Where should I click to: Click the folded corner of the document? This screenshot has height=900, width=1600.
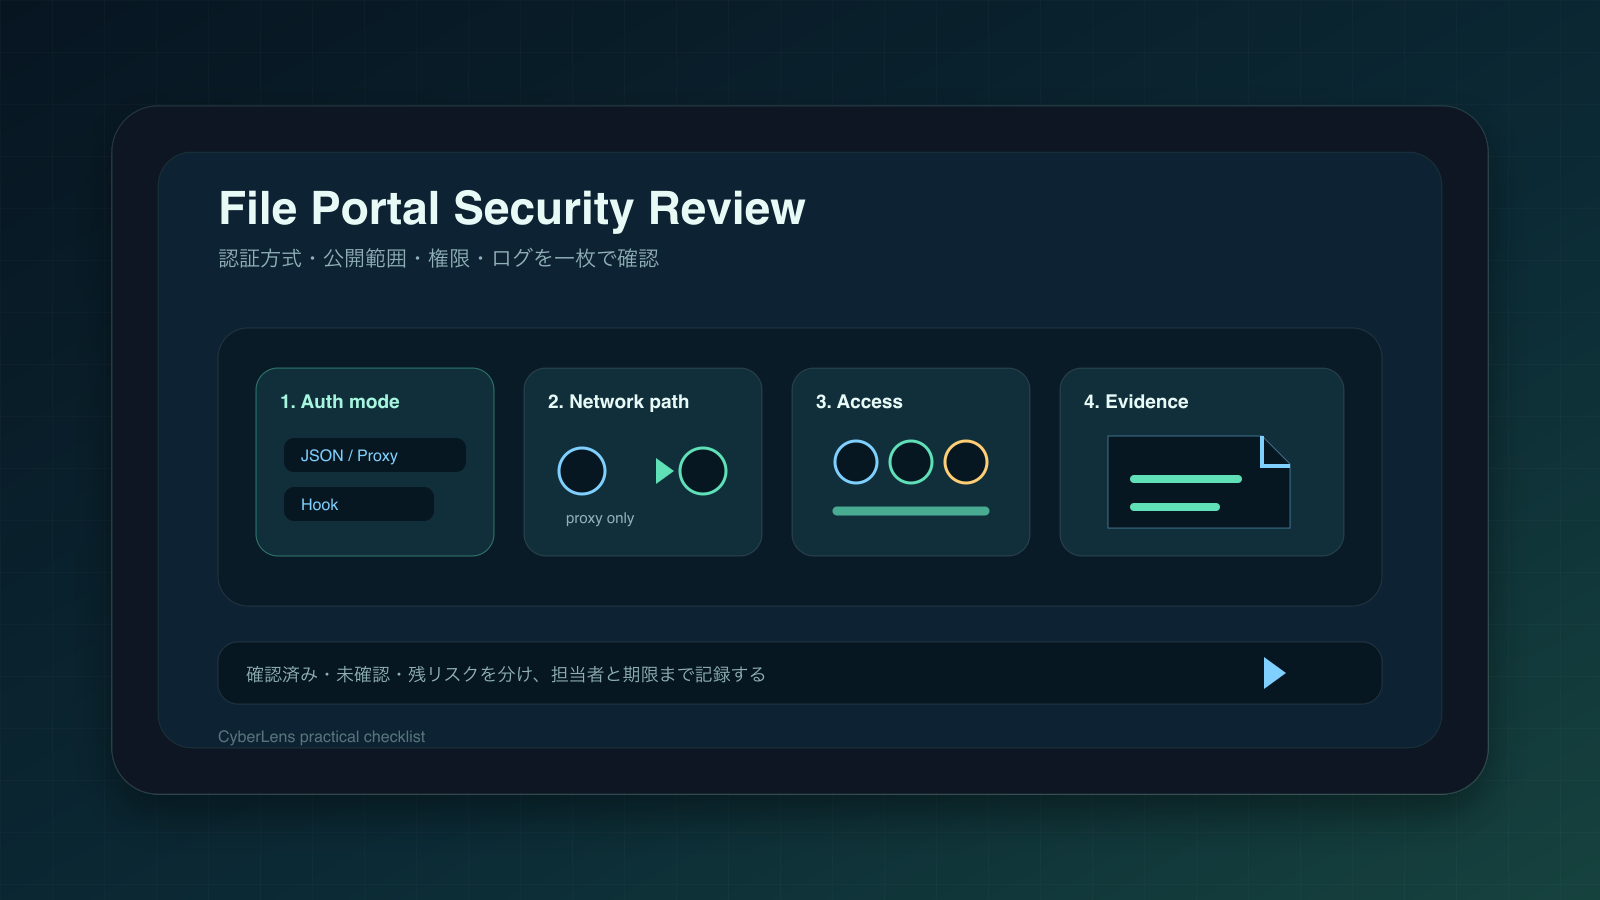[1276, 451]
